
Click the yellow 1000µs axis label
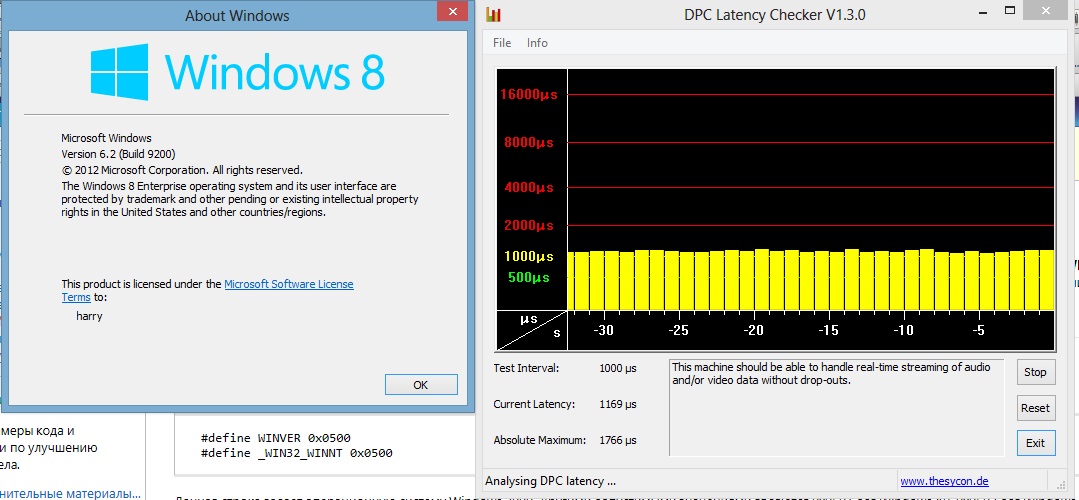[528, 257]
